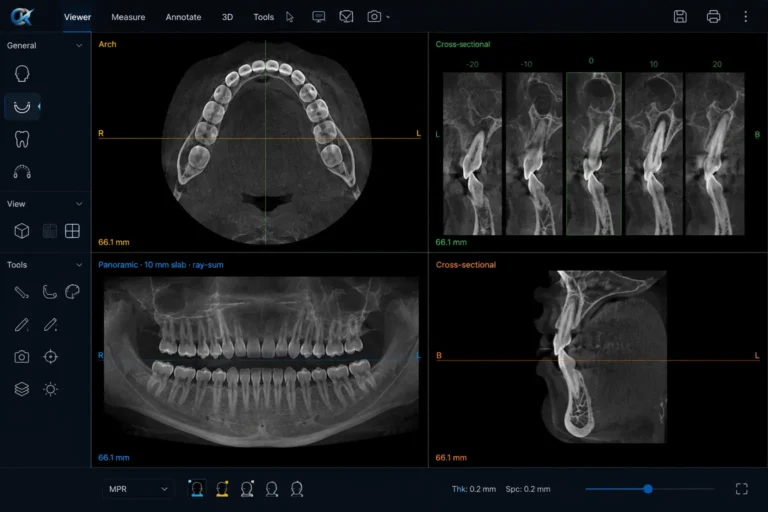Select the dental arch (jaw curve) icon
Image resolution: width=768 pixels, height=512 pixels.
tap(22, 107)
